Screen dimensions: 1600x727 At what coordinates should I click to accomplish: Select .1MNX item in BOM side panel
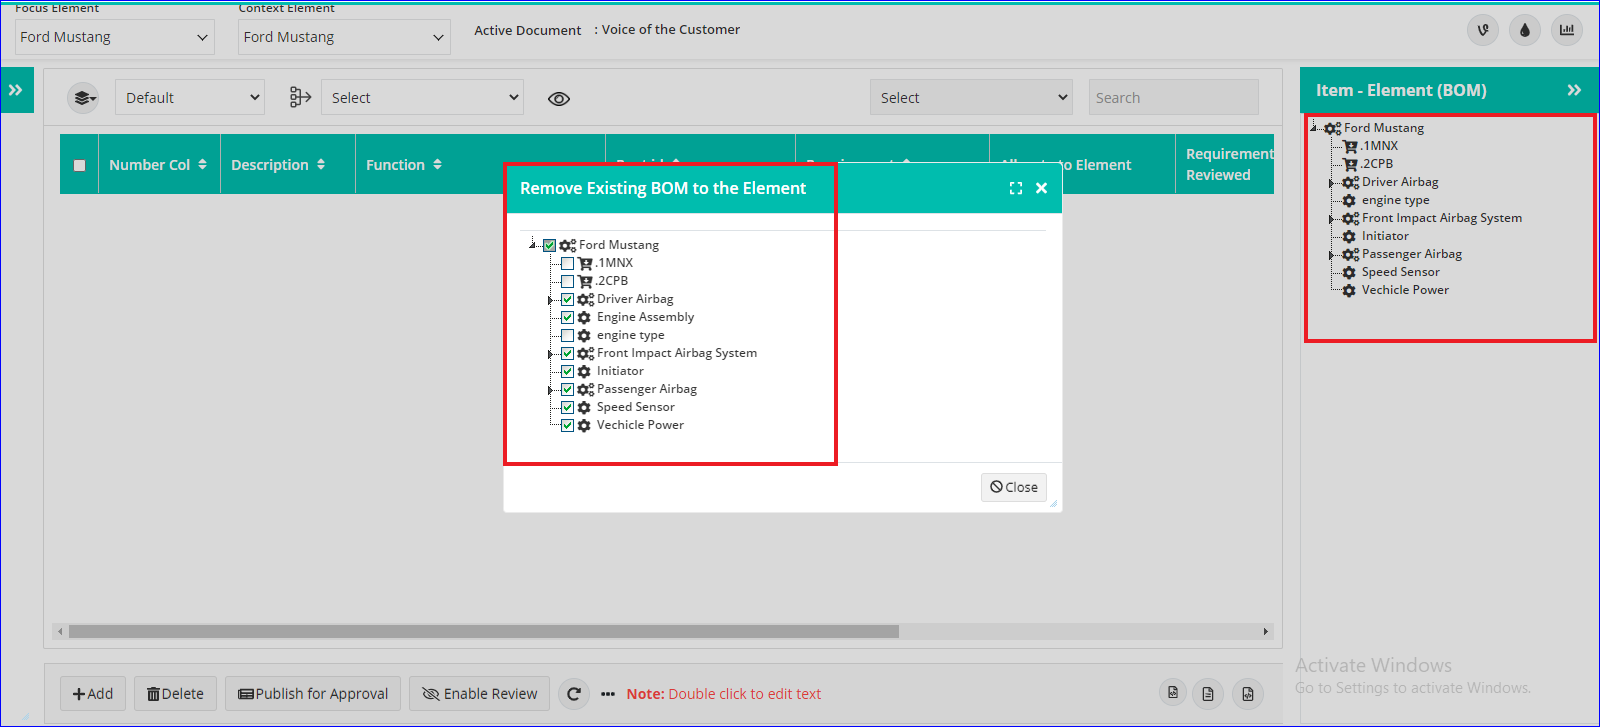pos(1379,146)
